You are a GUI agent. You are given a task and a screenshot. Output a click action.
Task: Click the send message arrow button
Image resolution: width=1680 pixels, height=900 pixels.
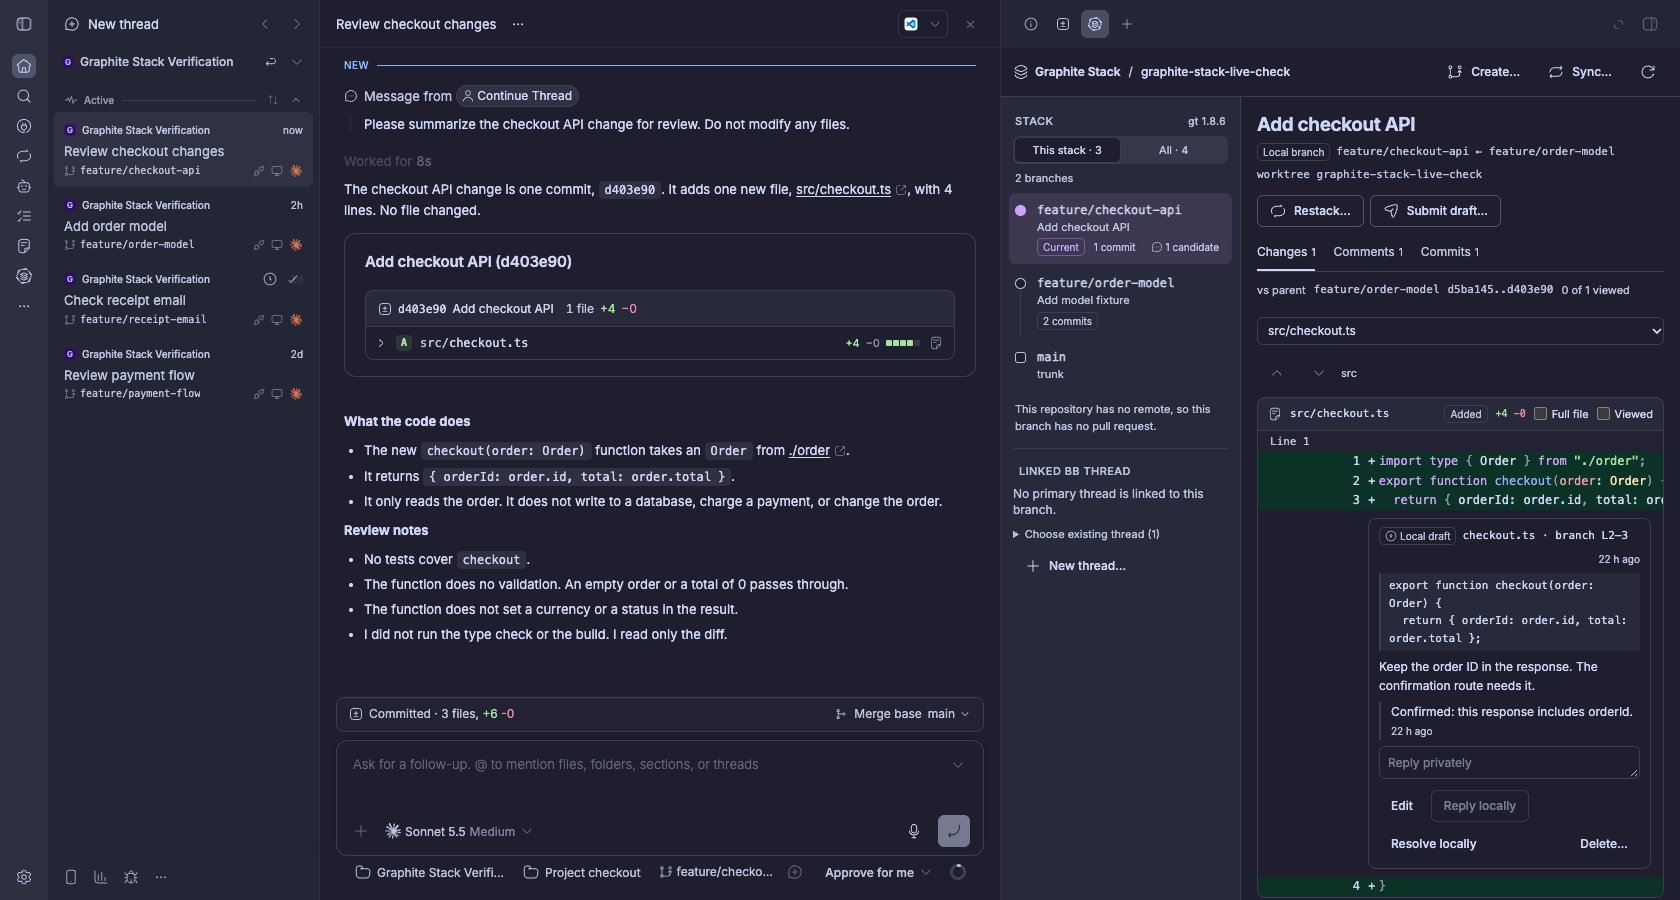point(954,831)
